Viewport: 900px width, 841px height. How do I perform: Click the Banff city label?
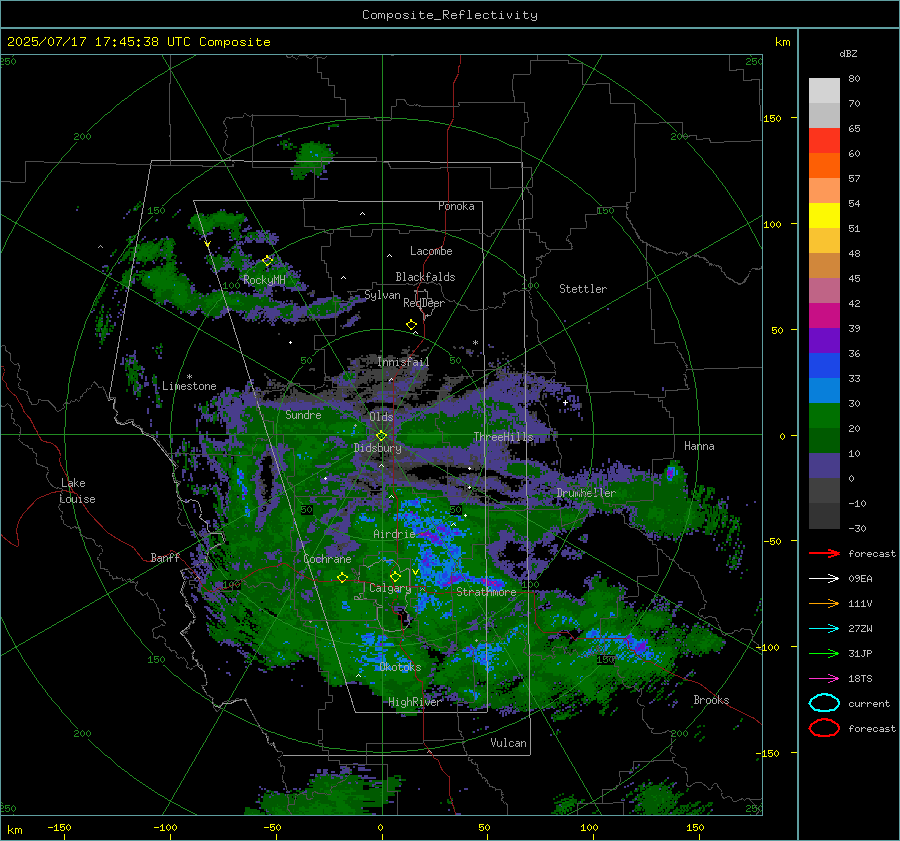165,557
